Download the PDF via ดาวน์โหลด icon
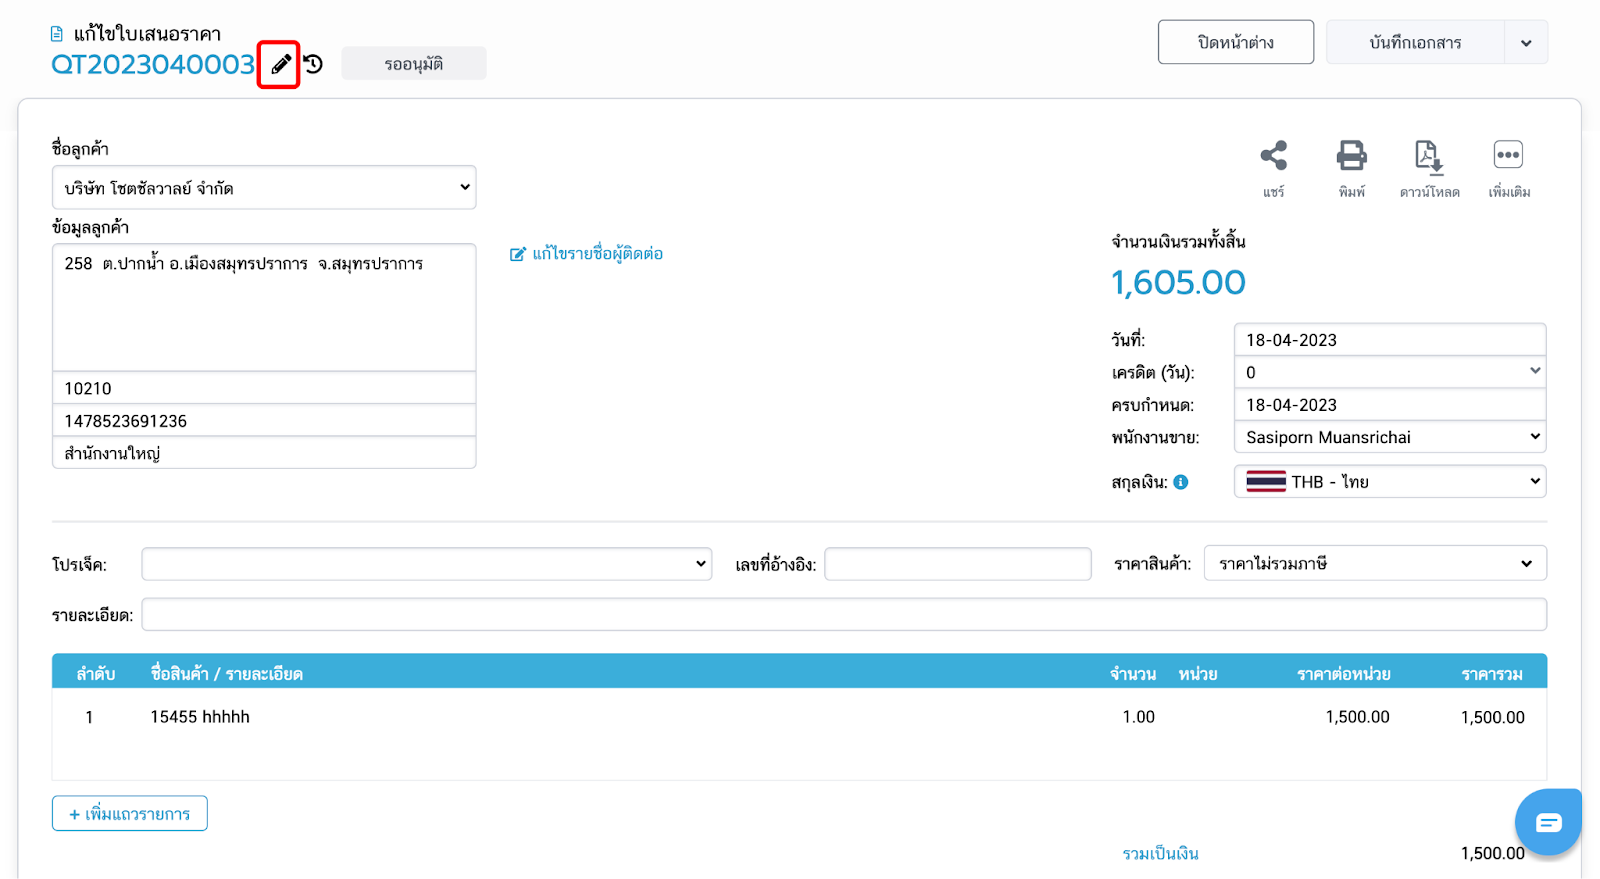This screenshot has height=879, width=1600. click(x=1429, y=156)
